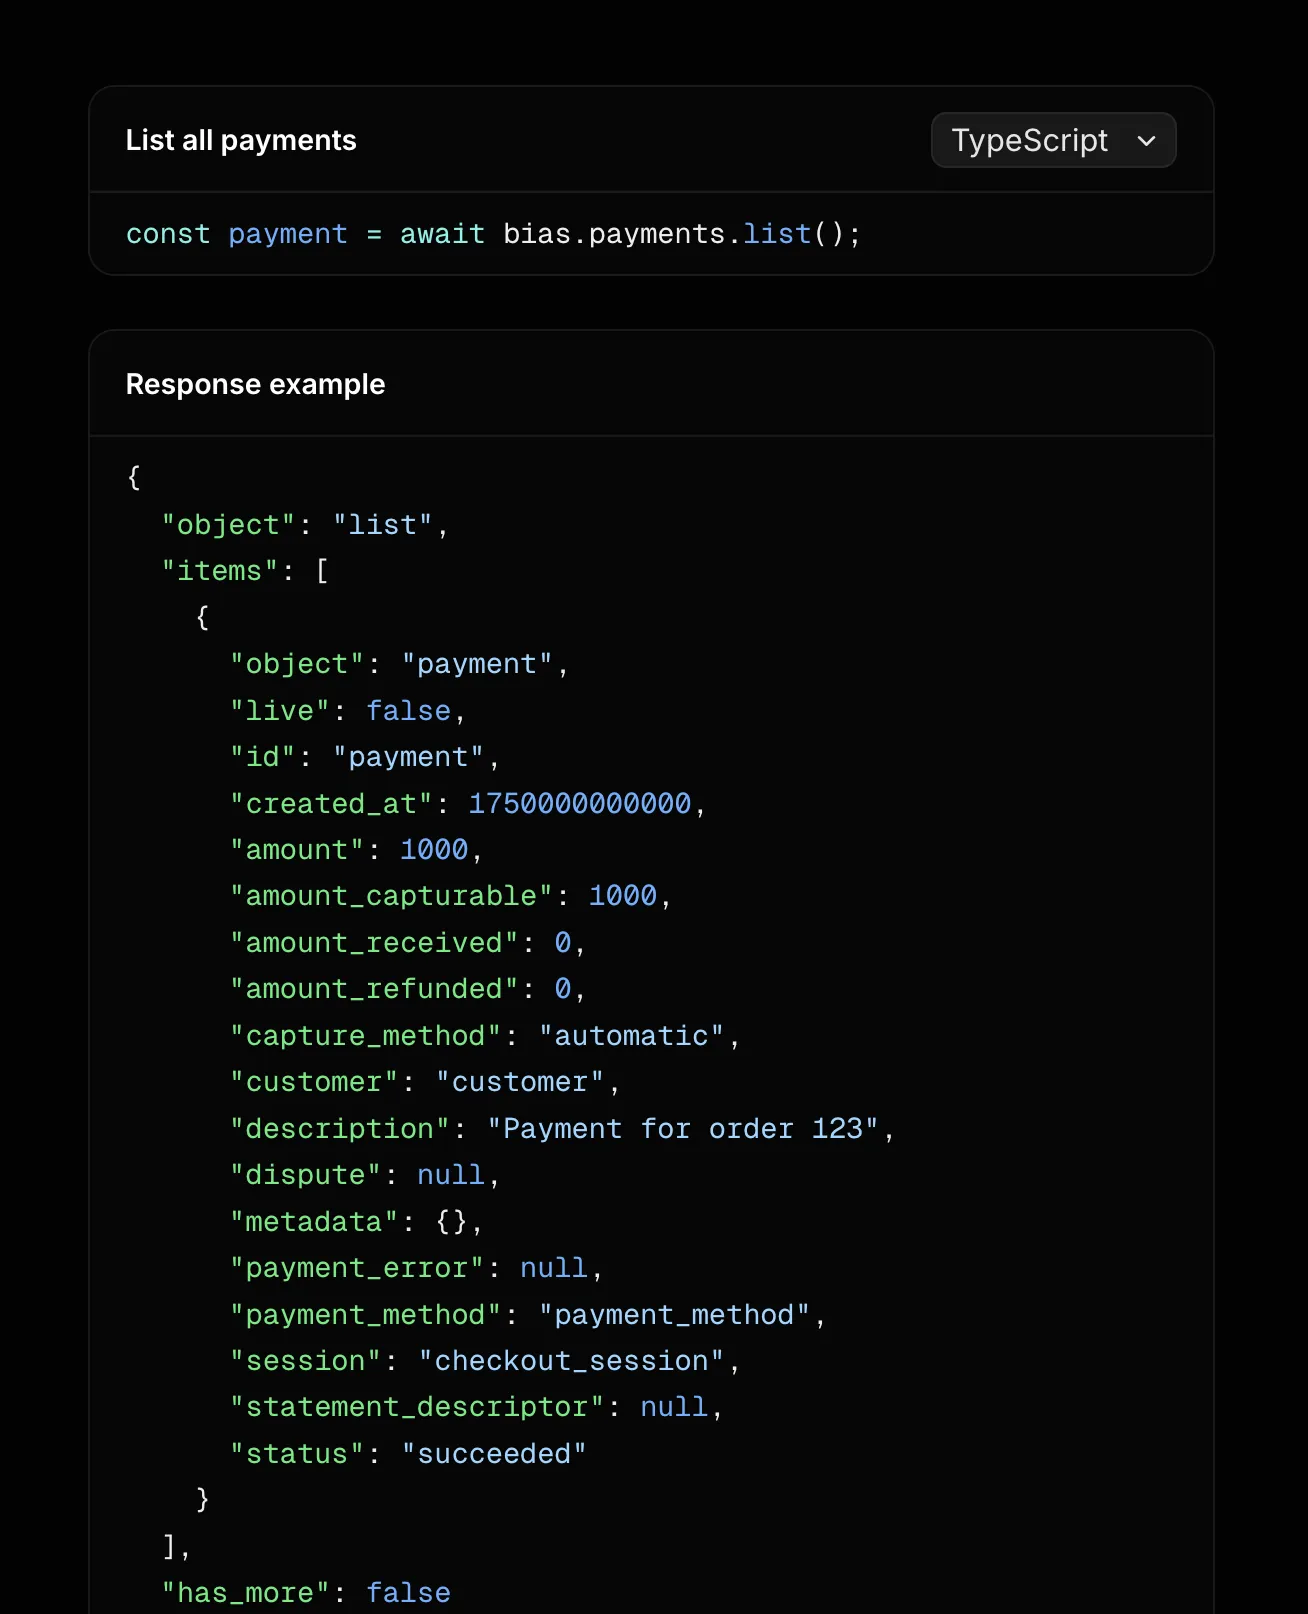The width and height of the screenshot is (1308, 1614).
Task: Click the '"amount_refunded": 0,' line
Action: pyautogui.click(x=408, y=989)
